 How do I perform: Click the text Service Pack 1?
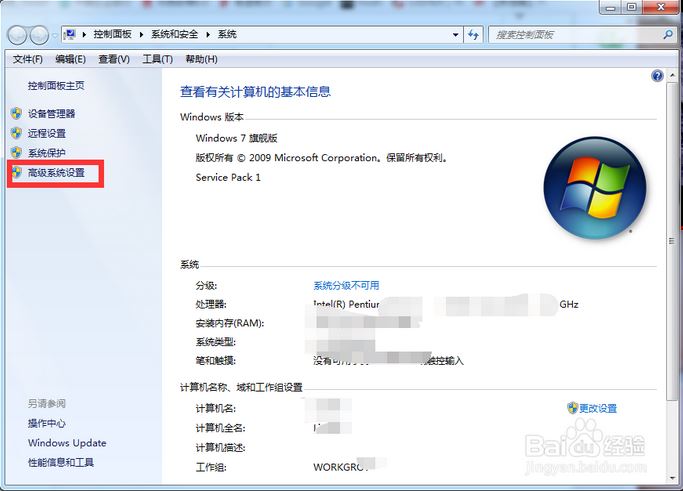tap(228, 177)
